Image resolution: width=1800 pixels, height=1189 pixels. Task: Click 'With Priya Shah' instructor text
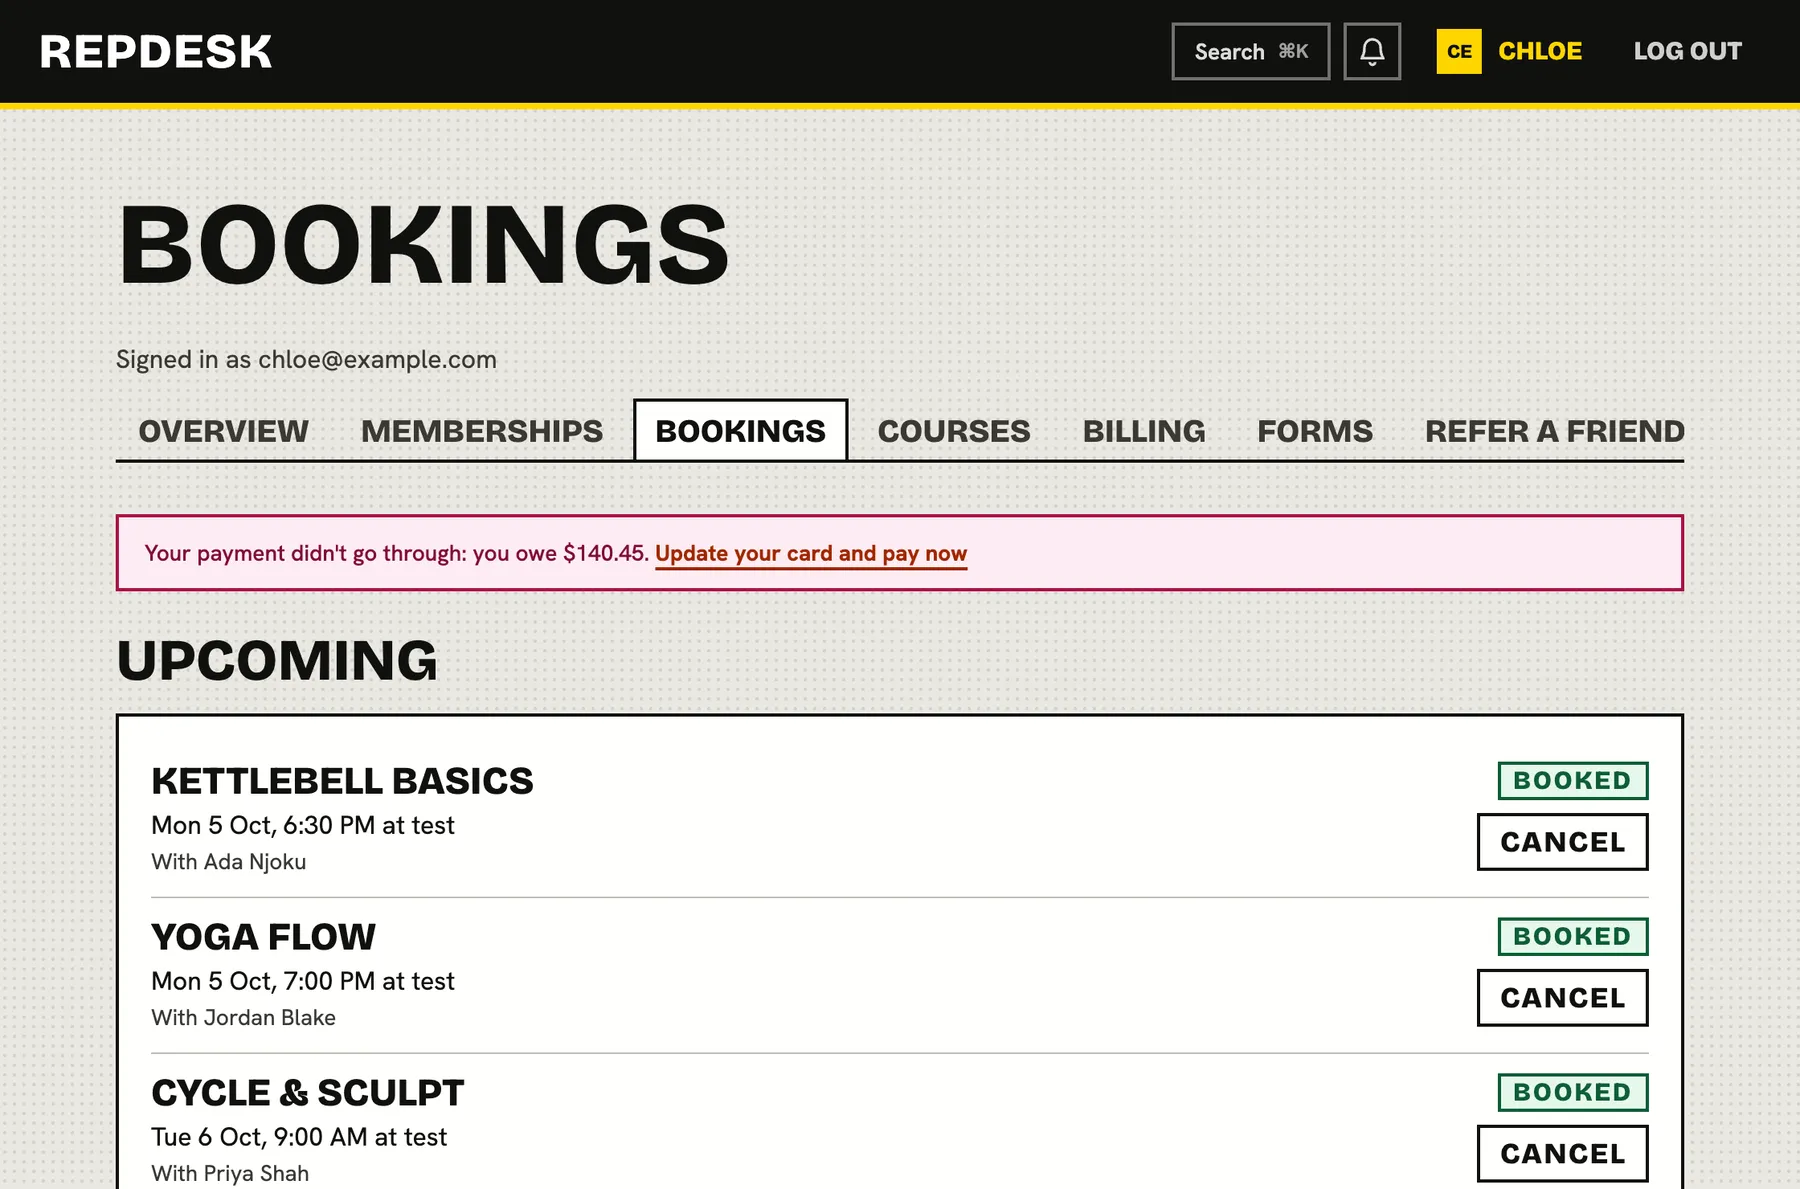pyautogui.click(x=230, y=1174)
